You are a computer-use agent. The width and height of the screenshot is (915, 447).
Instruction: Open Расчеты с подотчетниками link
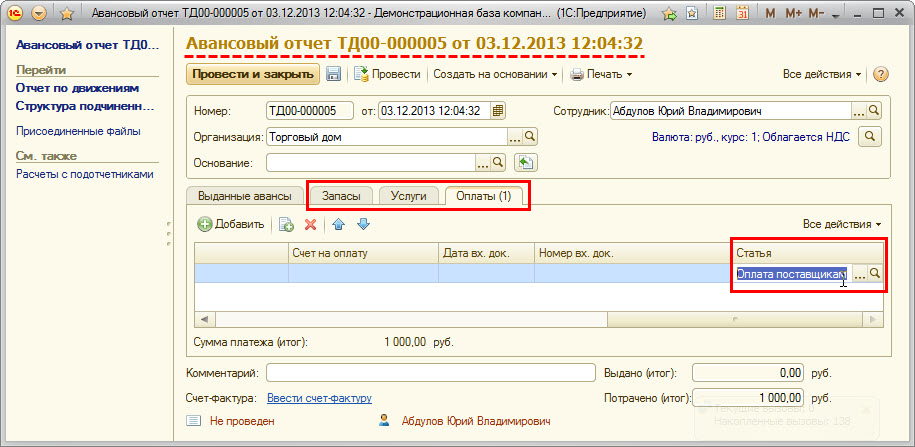click(85, 174)
